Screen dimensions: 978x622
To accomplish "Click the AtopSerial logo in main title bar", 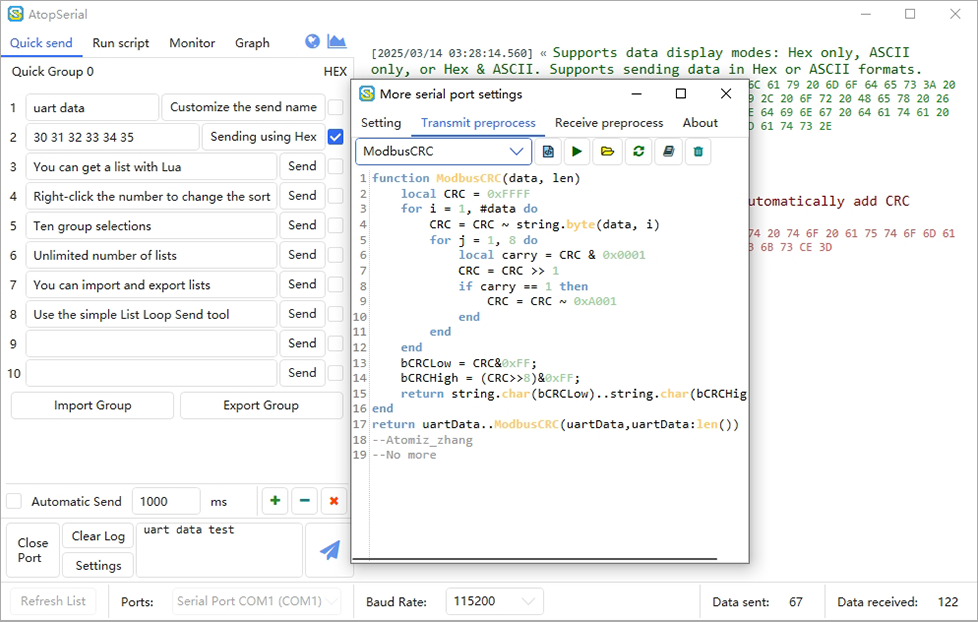I will coord(15,14).
